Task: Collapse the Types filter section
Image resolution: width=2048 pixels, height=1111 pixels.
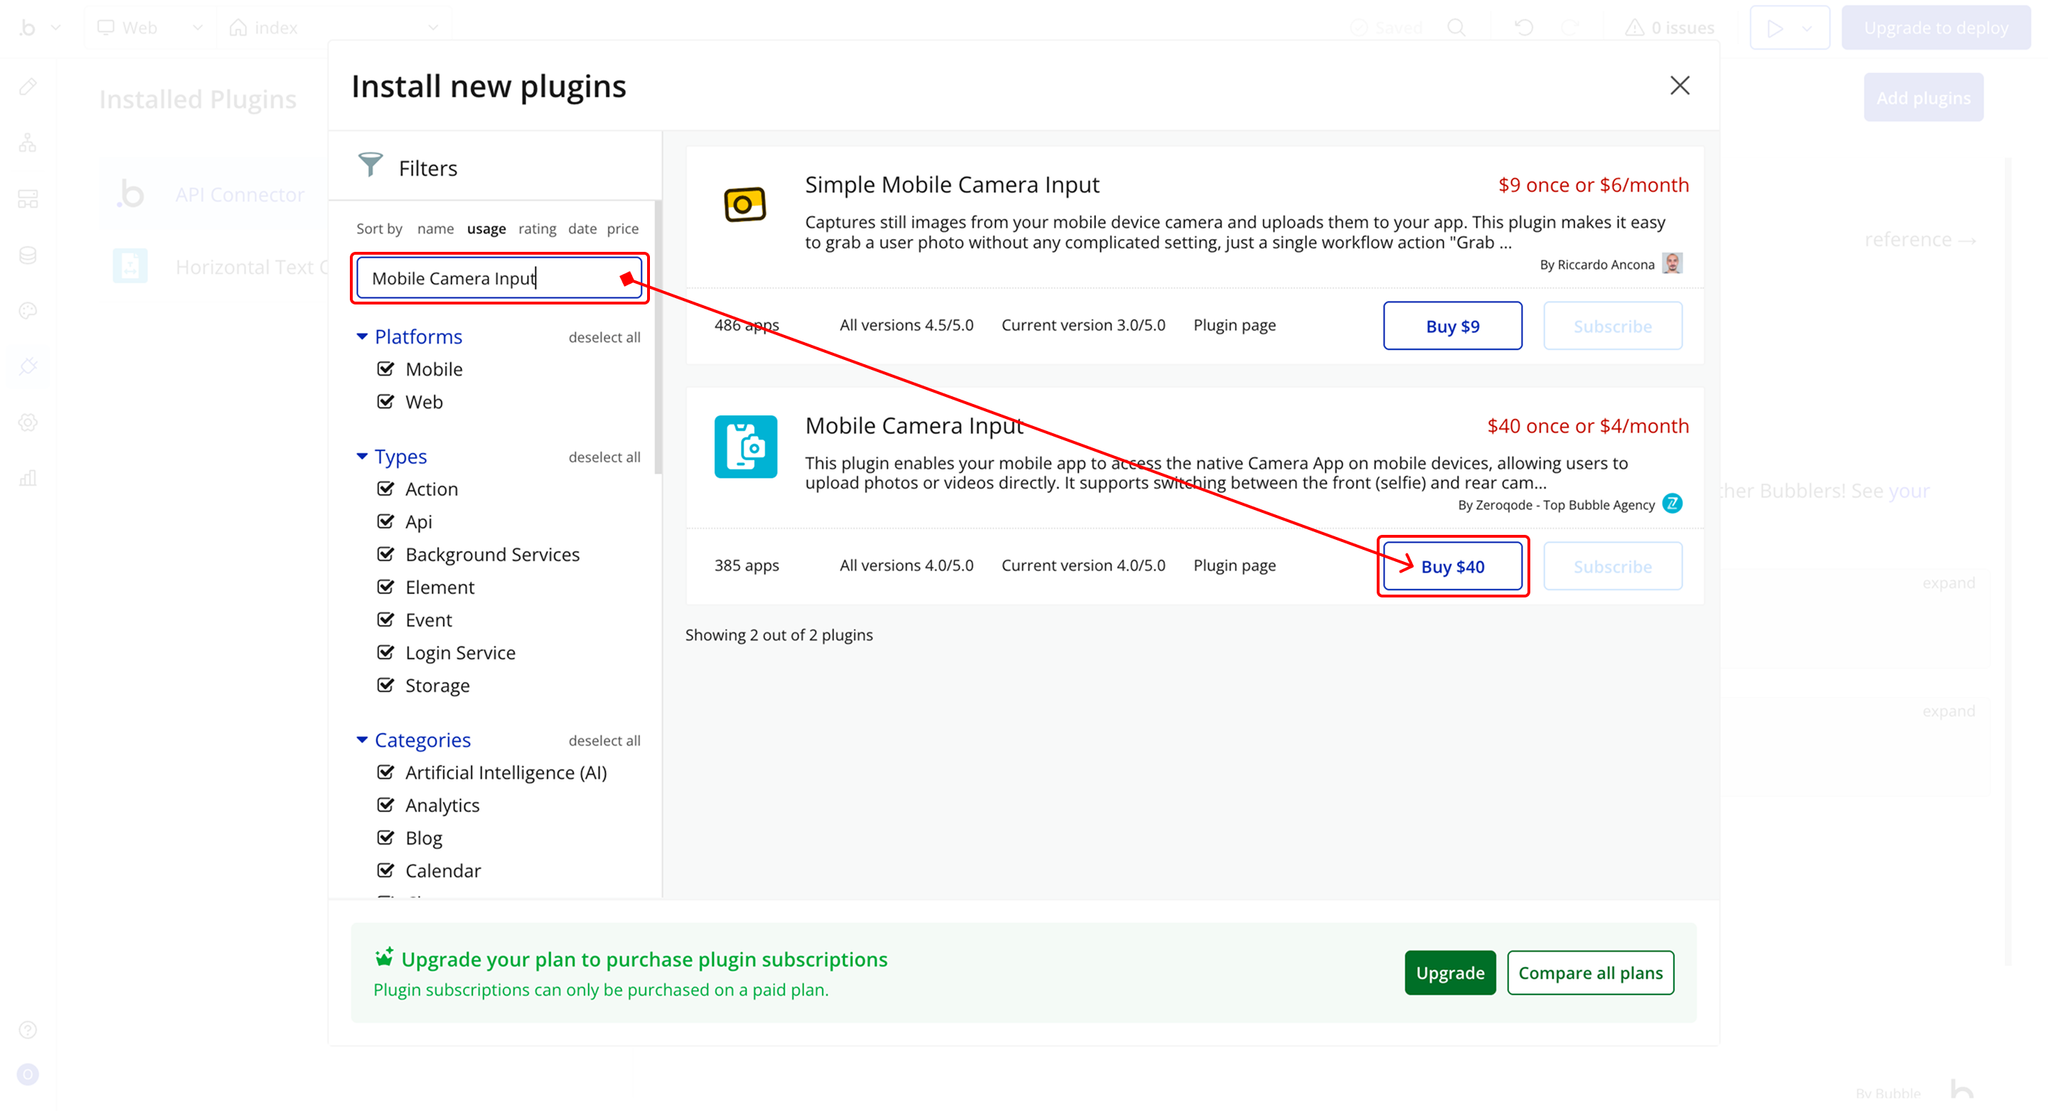Action: pyautogui.click(x=362, y=457)
